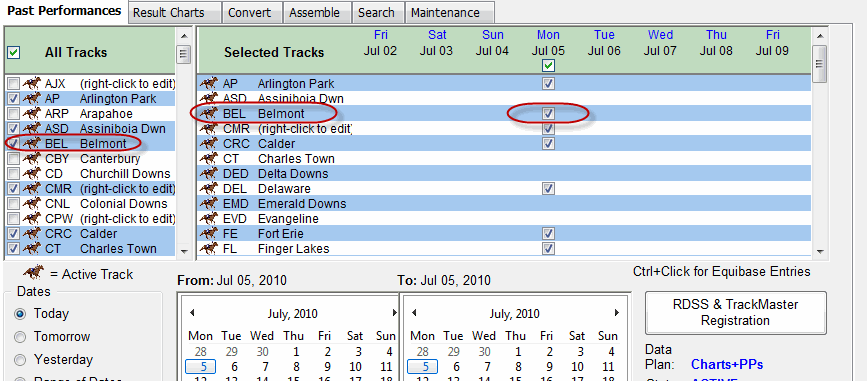Click horse icon beside EVD Evangeline

(x=208, y=218)
